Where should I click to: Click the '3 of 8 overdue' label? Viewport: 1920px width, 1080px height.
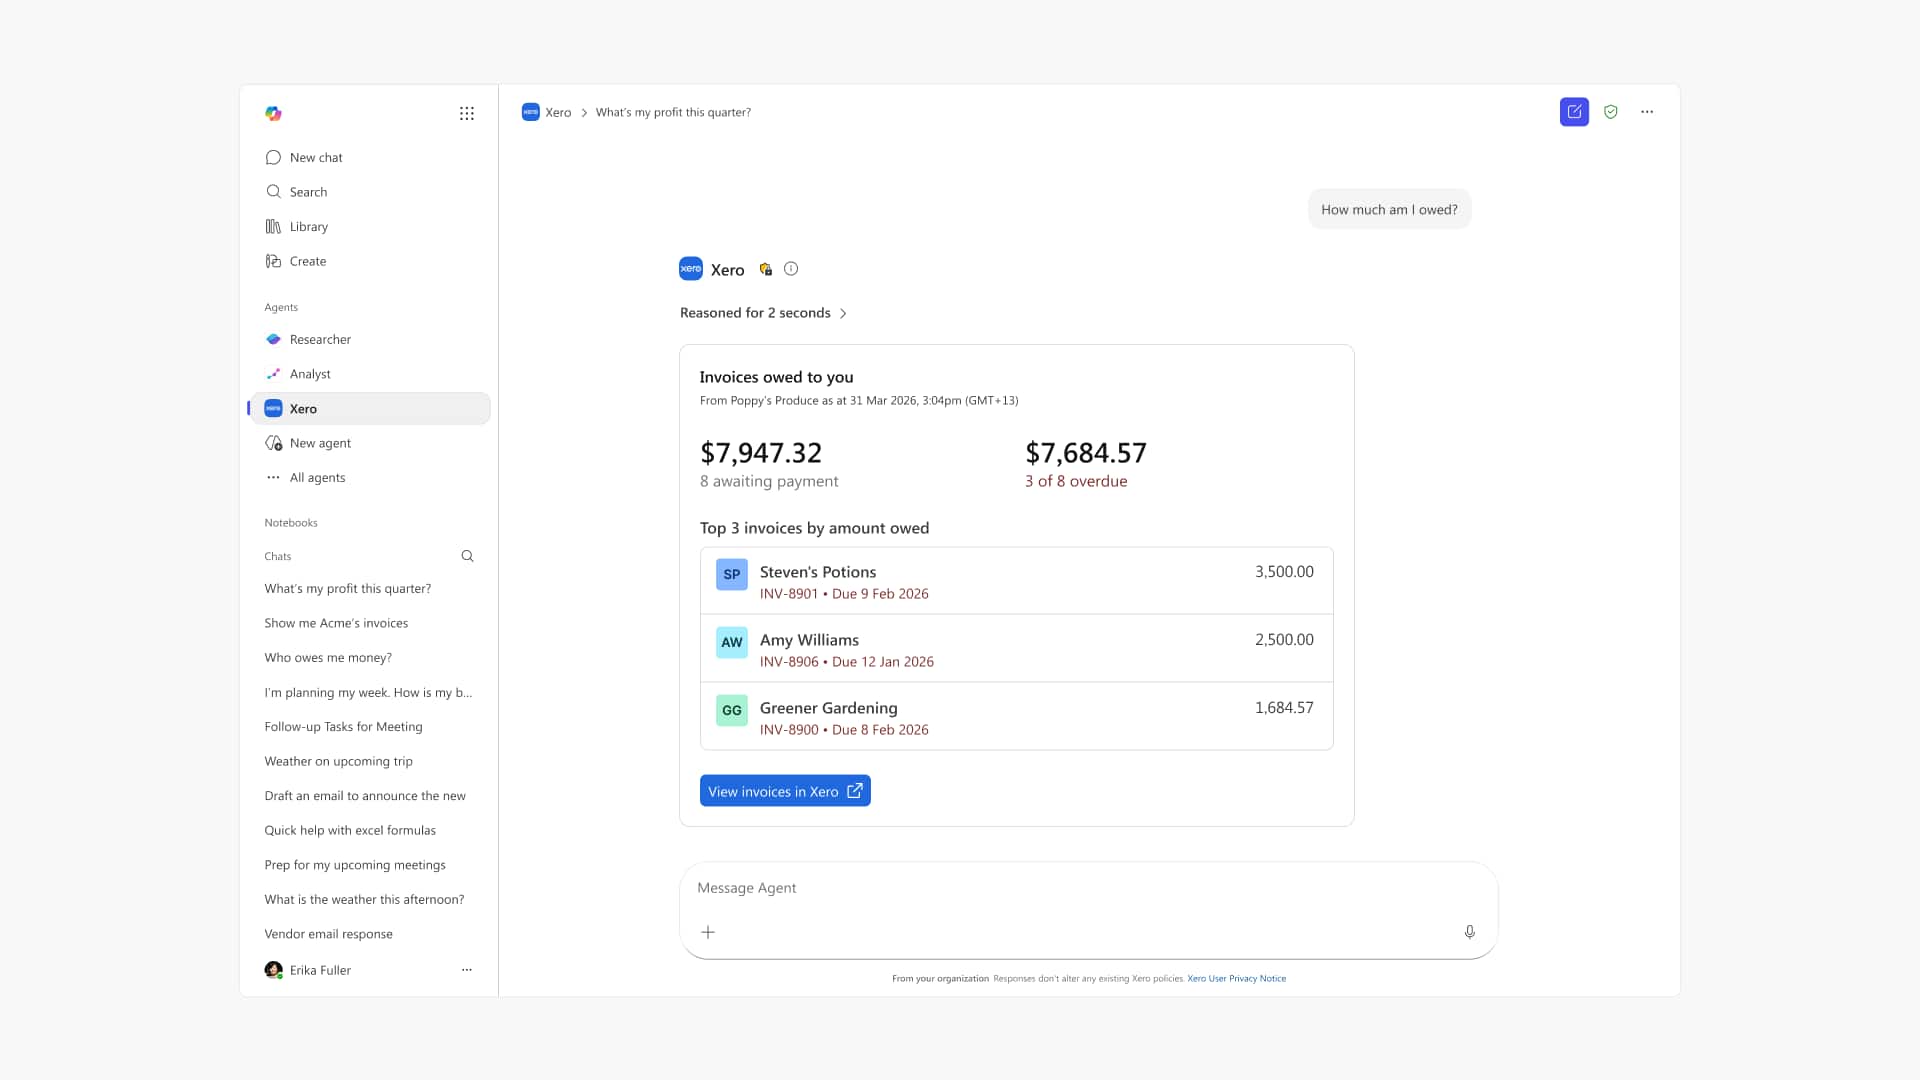pyautogui.click(x=1076, y=481)
